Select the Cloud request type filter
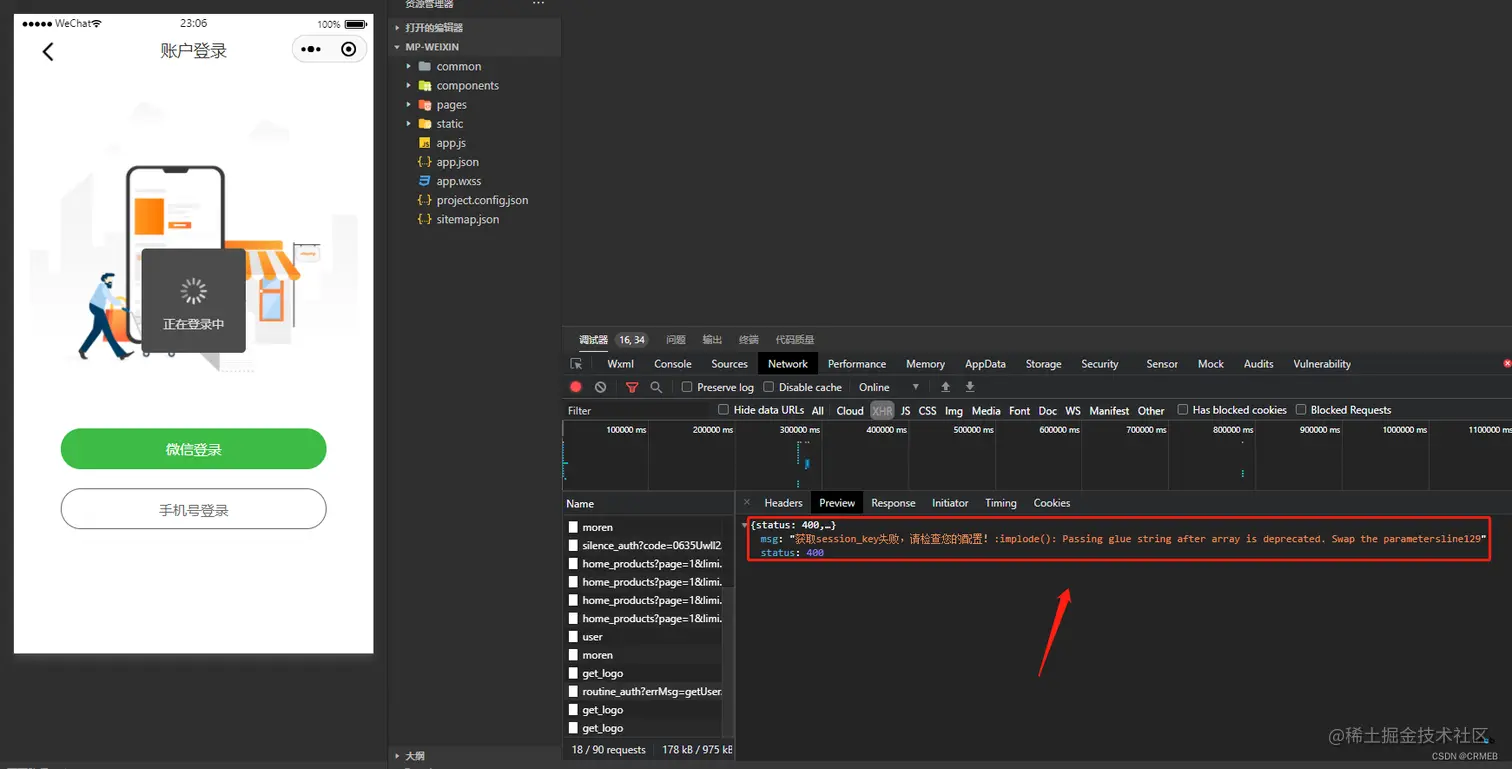The height and width of the screenshot is (769, 1512). (x=850, y=411)
